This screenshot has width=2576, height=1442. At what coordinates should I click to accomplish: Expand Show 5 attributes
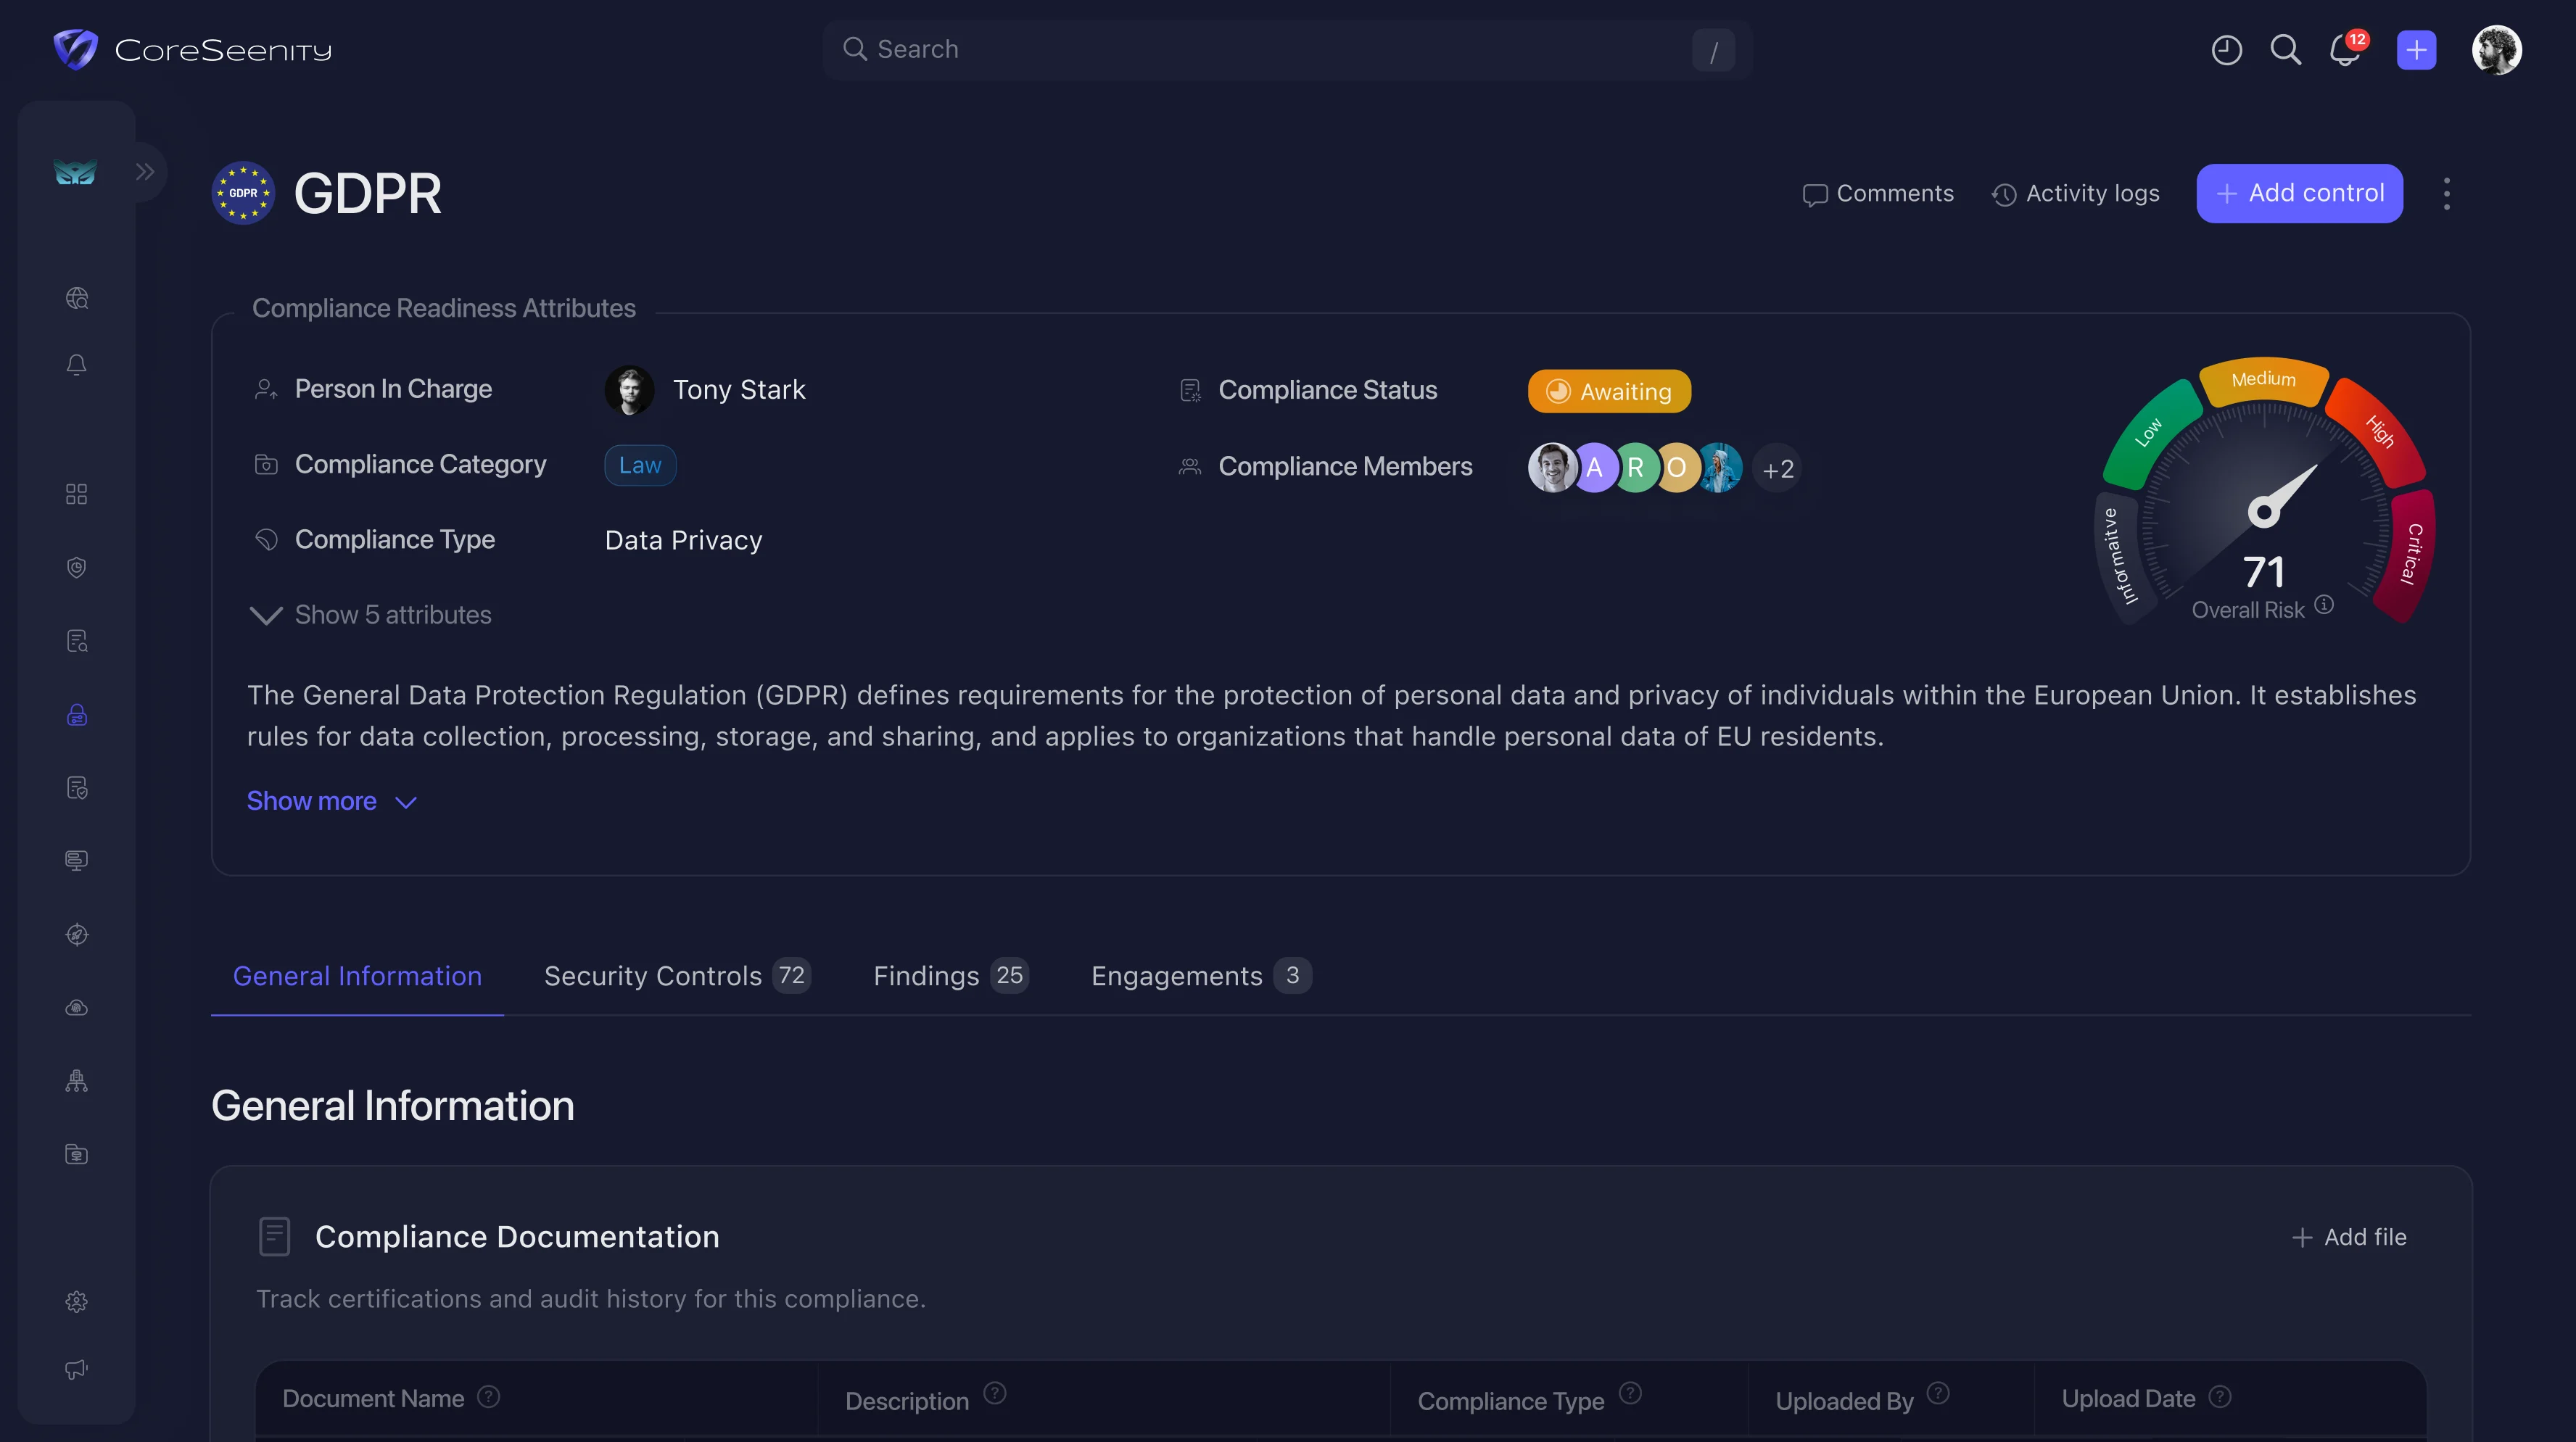click(370, 615)
